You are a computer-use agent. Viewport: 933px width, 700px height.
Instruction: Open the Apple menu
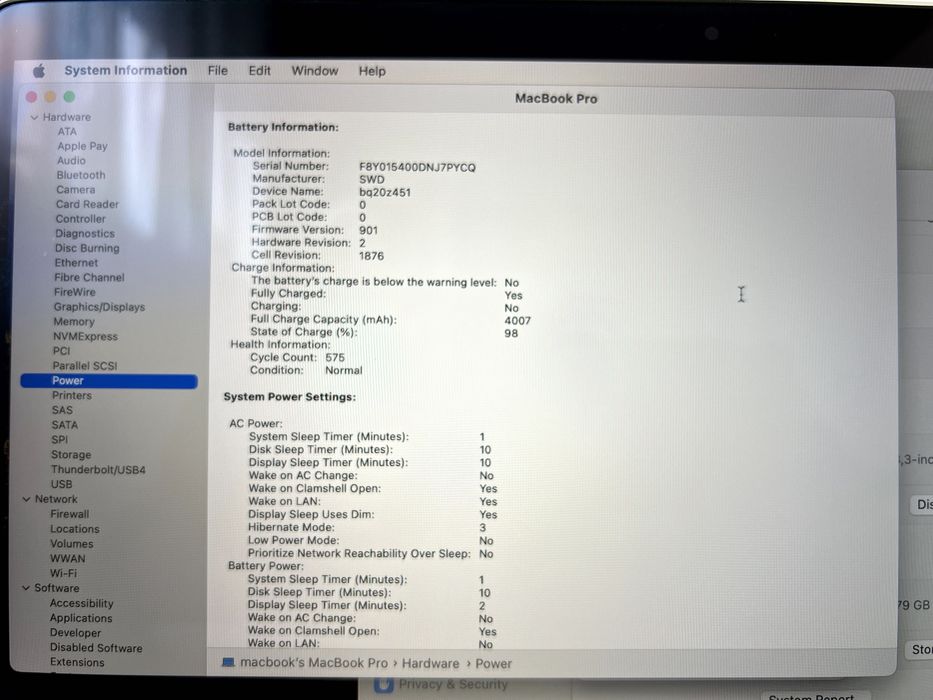(x=39, y=71)
